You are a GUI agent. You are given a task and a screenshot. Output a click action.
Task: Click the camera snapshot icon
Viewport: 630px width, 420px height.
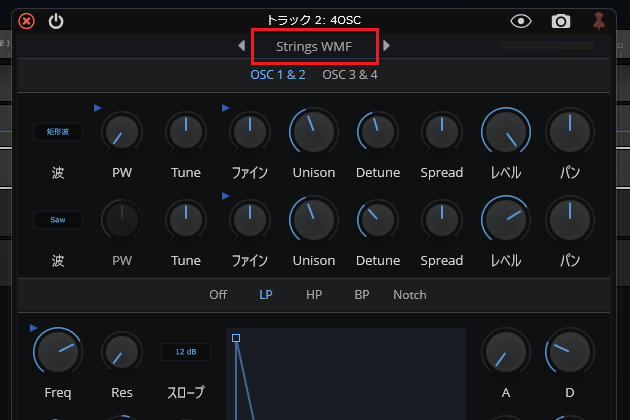point(562,20)
